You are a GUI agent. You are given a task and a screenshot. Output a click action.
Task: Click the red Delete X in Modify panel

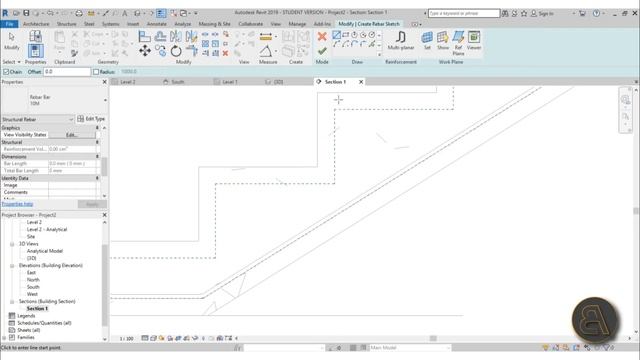(x=225, y=53)
